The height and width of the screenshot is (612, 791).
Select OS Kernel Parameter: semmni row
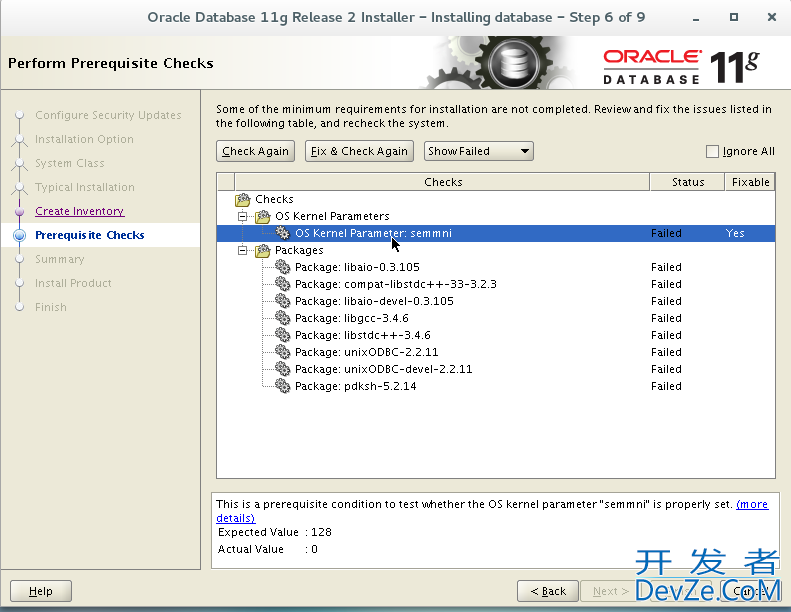coord(496,233)
